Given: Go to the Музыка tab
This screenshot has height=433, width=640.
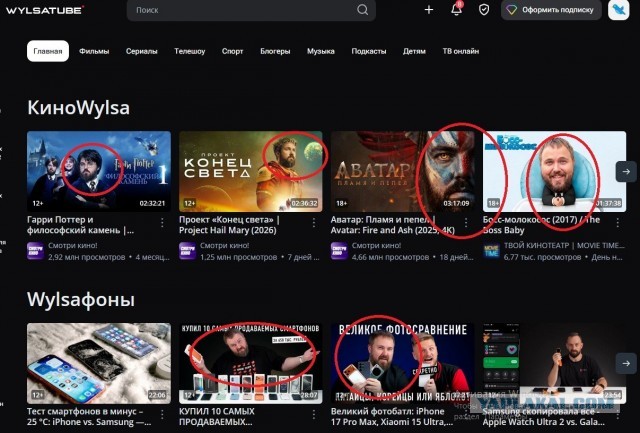Looking at the screenshot, I should click(321, 51).
